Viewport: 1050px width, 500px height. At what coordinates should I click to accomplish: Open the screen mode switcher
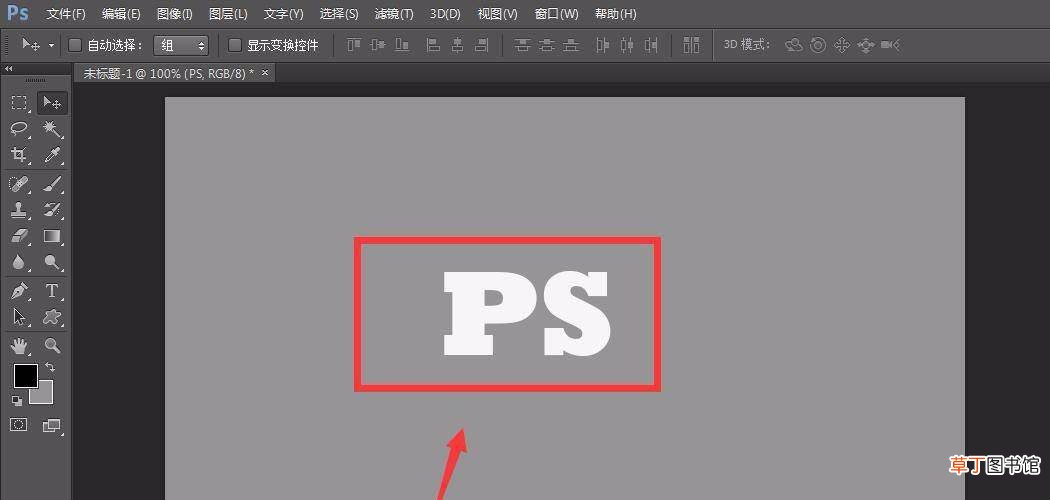tap(52, 424)
